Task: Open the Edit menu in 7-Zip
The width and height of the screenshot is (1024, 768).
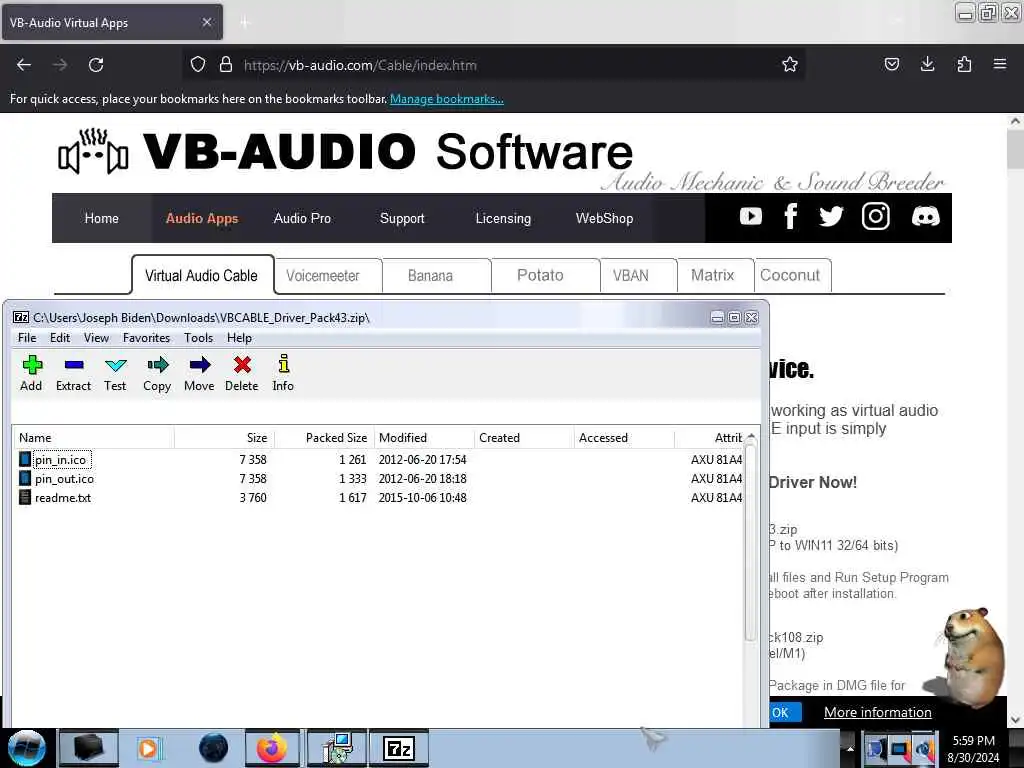Action: tap(60, 338)
